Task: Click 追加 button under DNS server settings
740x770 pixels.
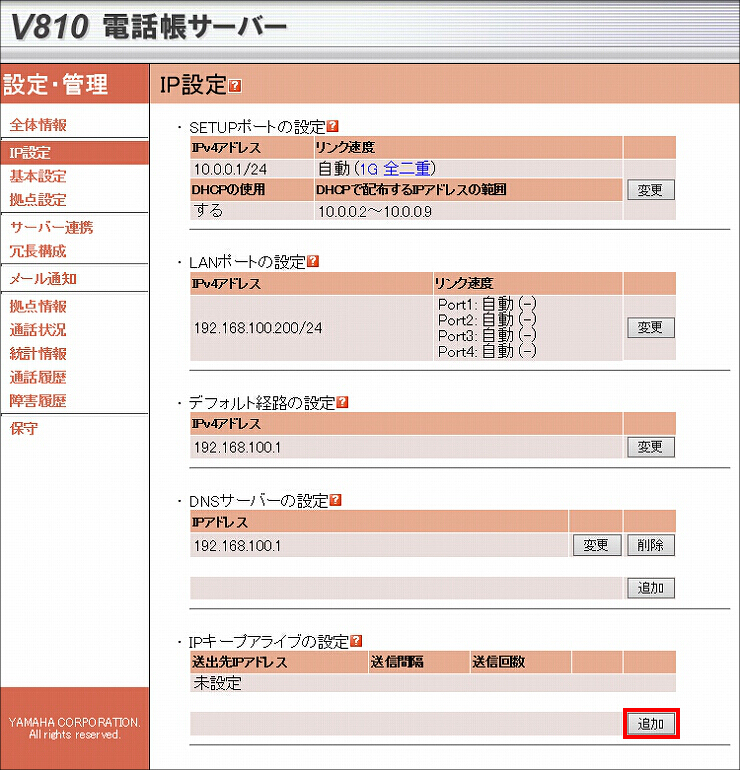Action: [x=651, y=588]
